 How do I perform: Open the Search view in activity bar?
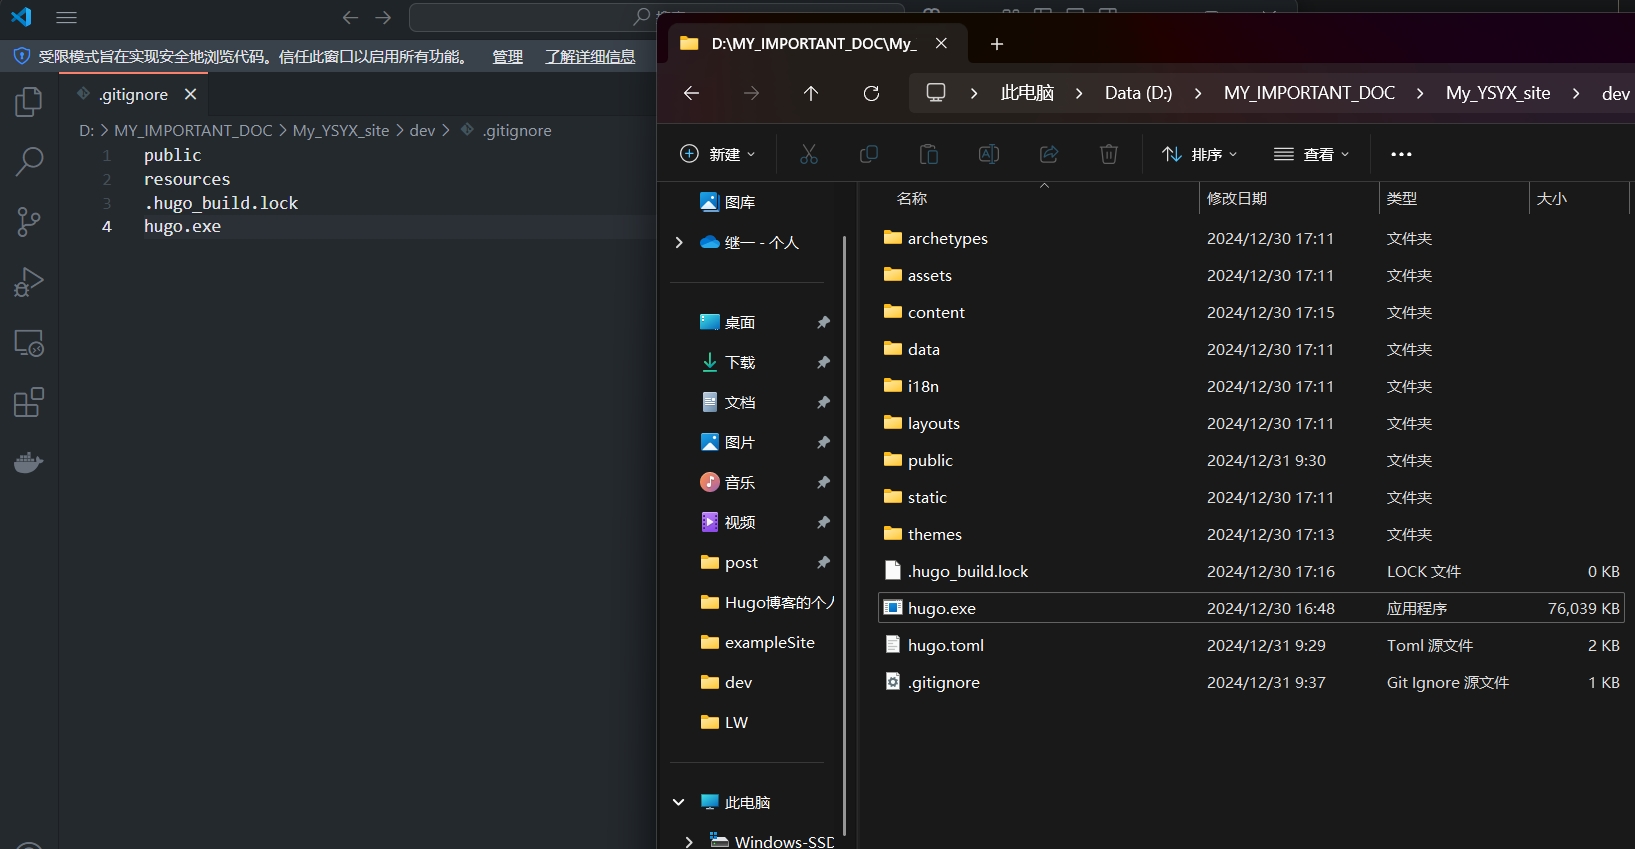(x=29, y=161)
